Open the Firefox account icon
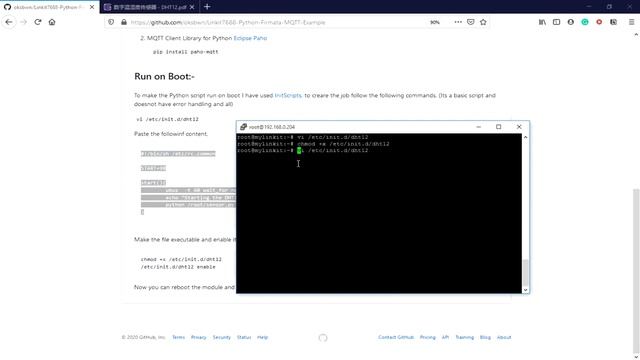640x360 pixels. click(x=571, y=22)
